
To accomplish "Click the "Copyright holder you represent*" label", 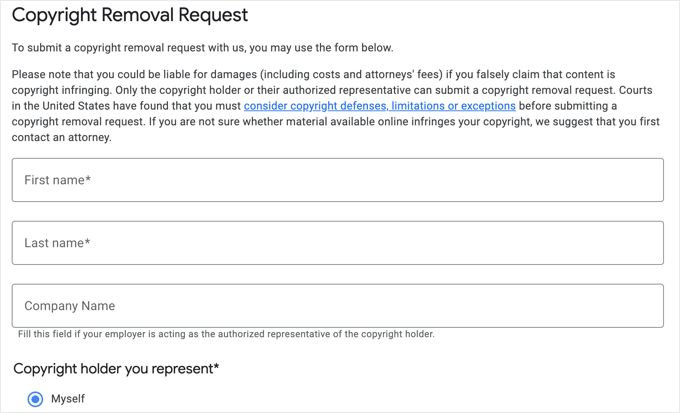I will click(116, 369).
